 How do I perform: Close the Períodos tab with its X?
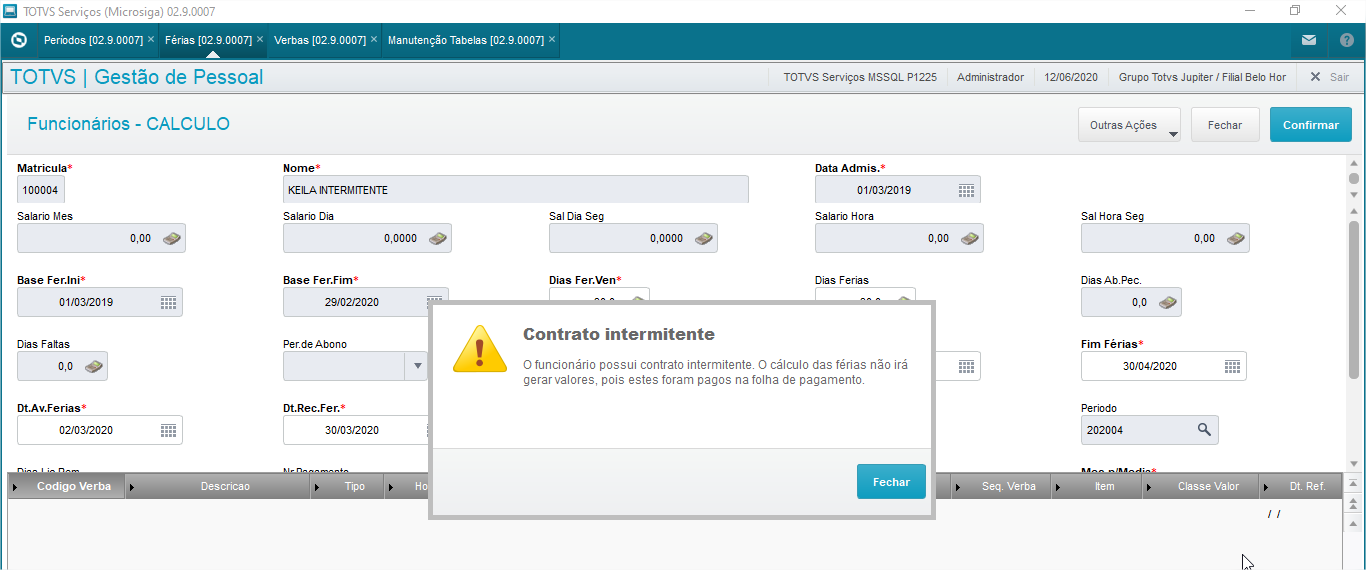pyautogui.click(x=151, y=39)
